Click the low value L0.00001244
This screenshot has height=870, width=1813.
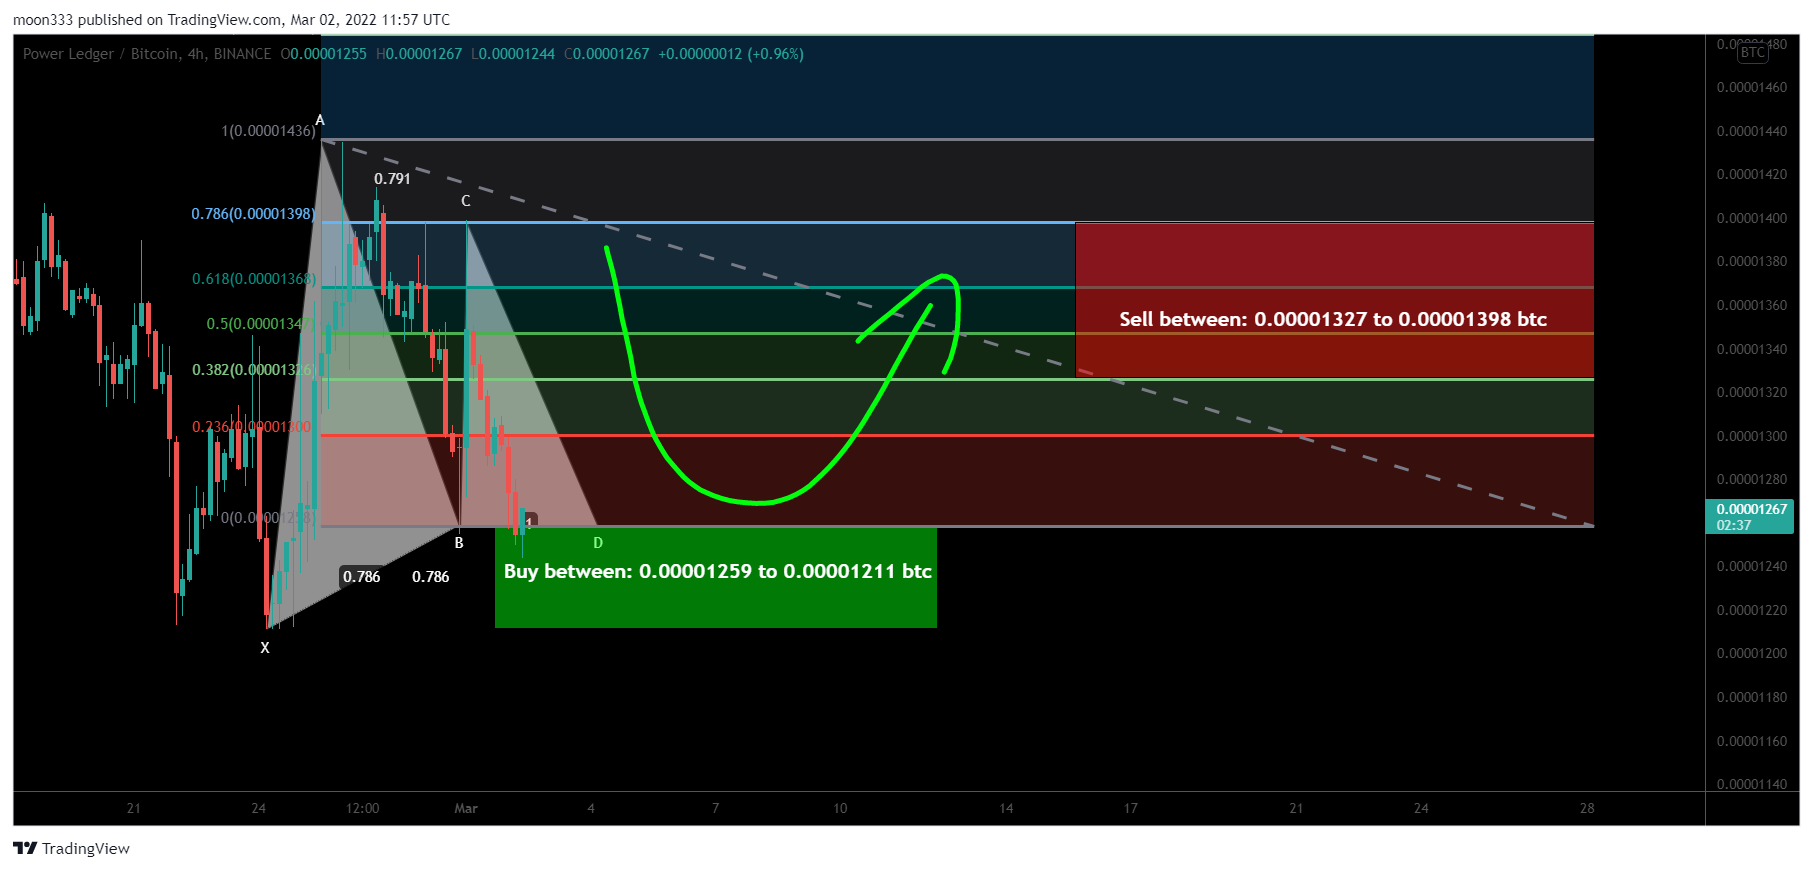pyautogui.click(x=513, y=54)
